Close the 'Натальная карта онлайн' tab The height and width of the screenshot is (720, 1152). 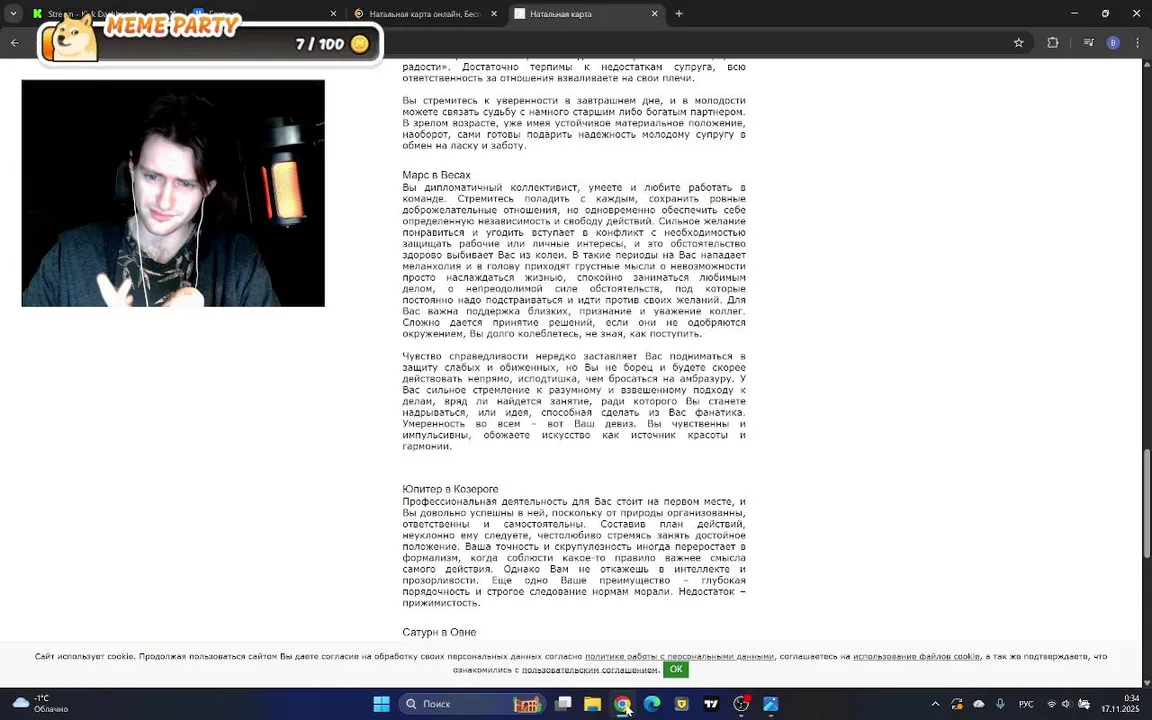pyautogui.click(x=494, y=13)
